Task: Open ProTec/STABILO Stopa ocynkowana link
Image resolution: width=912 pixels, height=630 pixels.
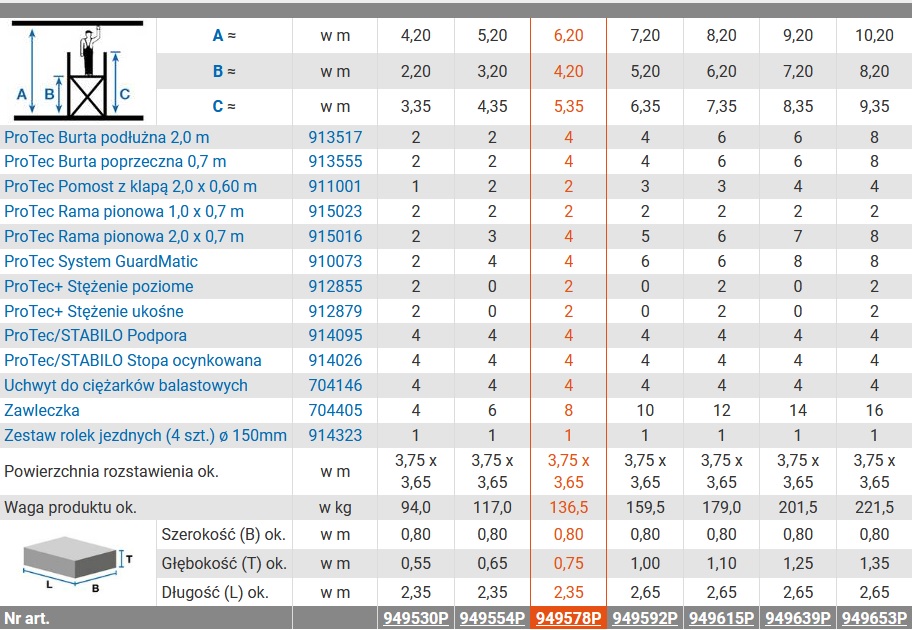Action: pos(133,360)
